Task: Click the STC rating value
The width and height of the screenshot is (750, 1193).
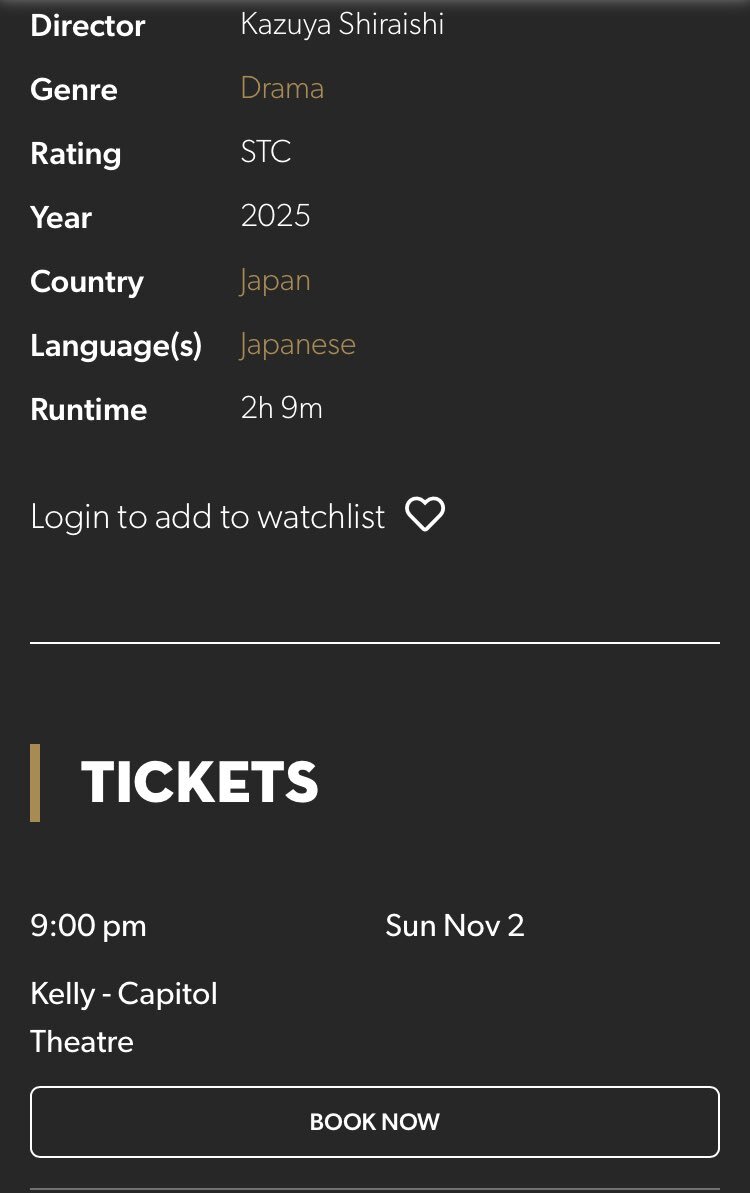Action: [266, 152]
